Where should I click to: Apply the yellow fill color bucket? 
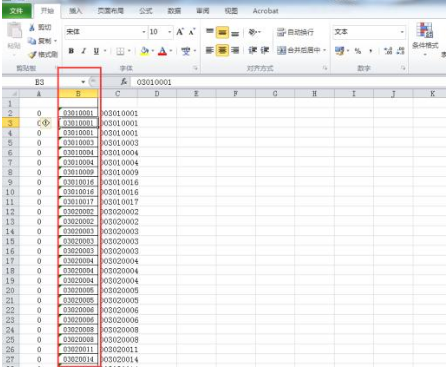pos(145,51)
